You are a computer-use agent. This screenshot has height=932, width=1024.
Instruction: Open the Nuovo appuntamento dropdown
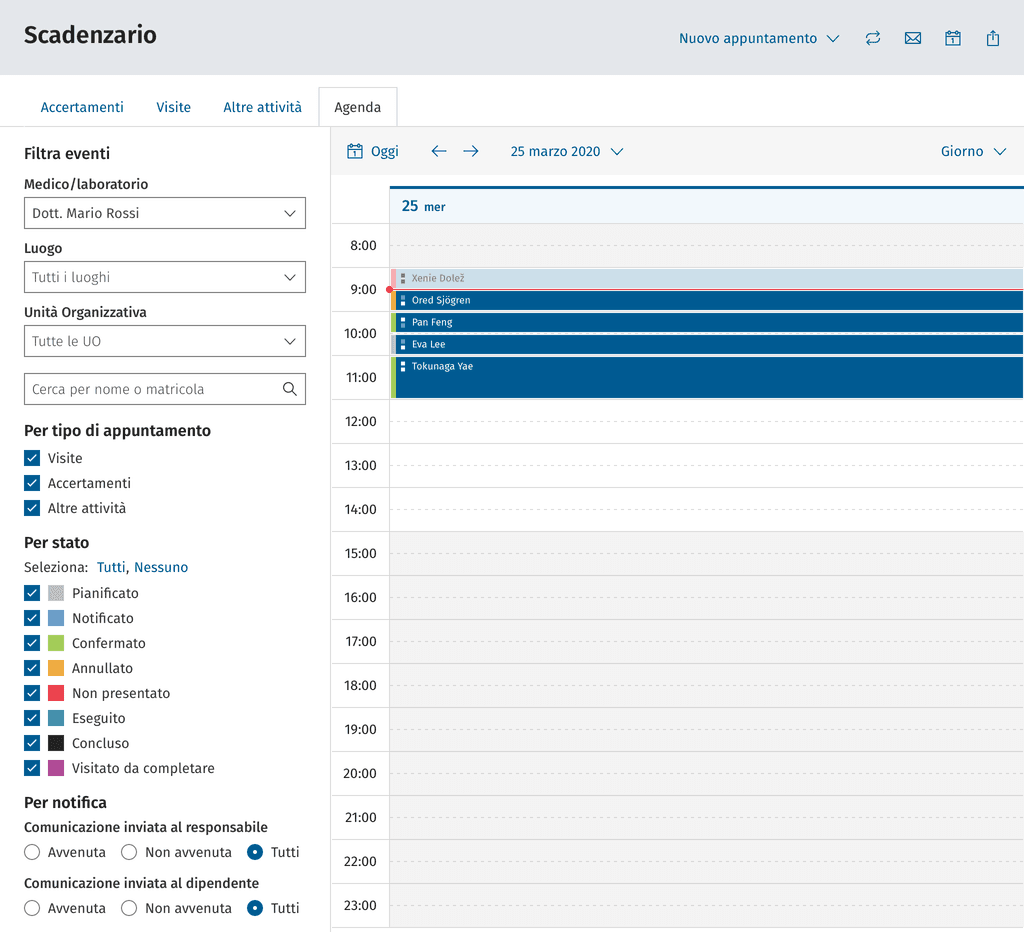(759, 39)
